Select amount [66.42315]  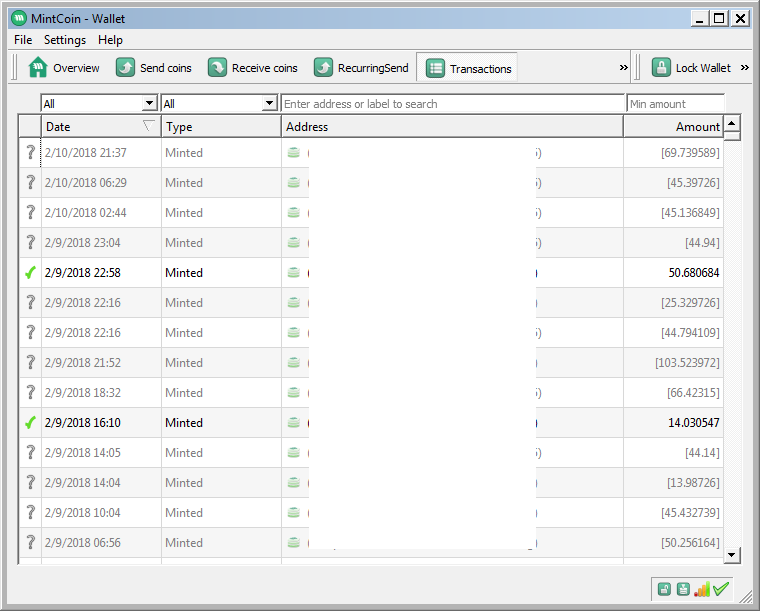693,392
